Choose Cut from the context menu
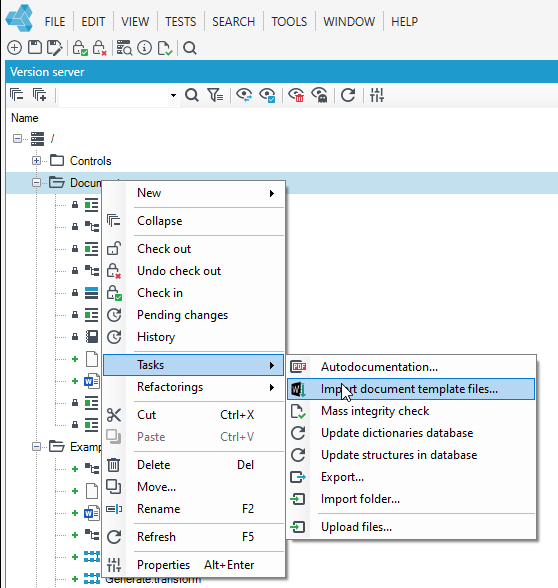Viewport: 558px width, 588px height. point(194,415)
